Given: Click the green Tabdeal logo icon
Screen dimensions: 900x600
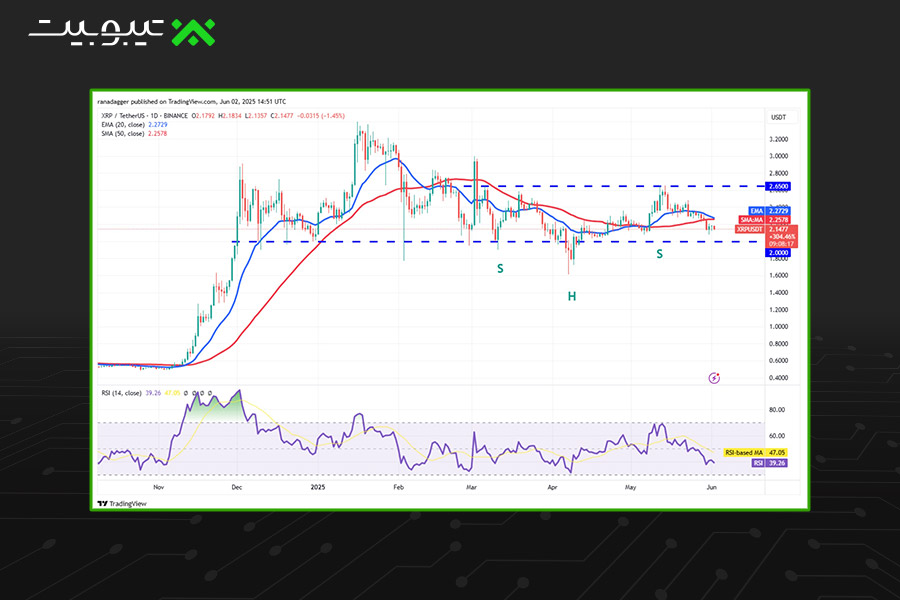Looking at the screenshot, I should pyautogui.click(x=193, y=32).
